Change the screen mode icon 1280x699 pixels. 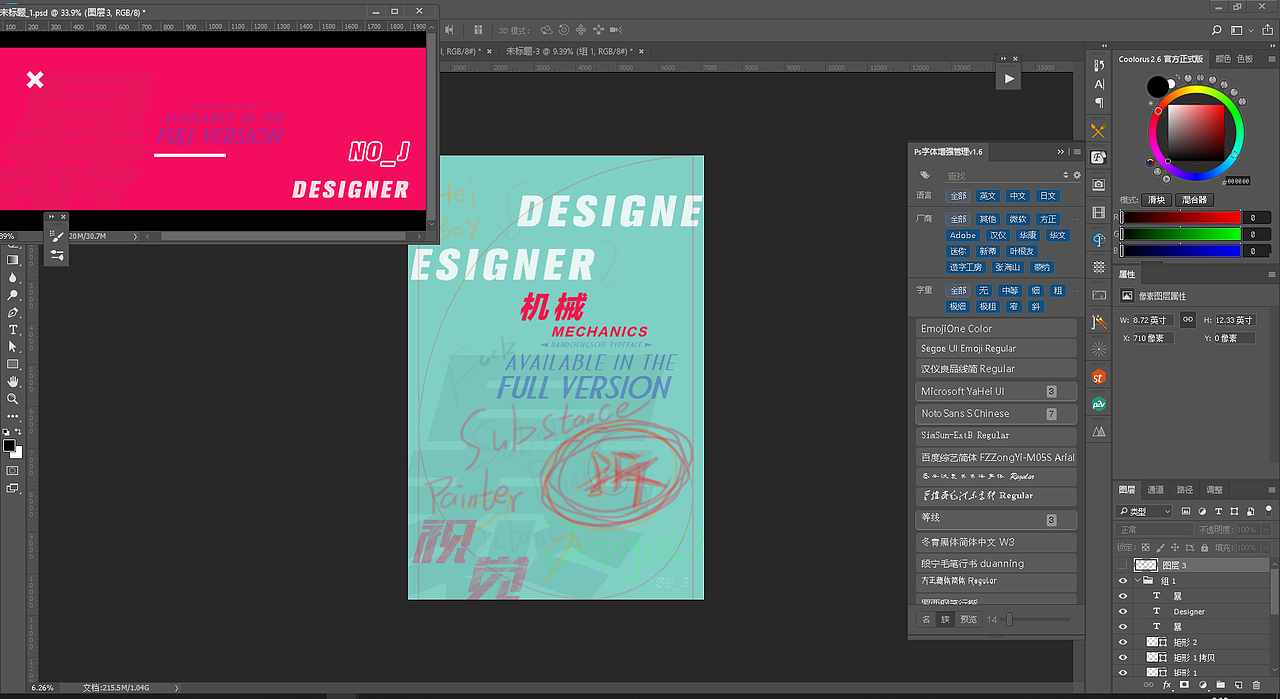[13, 488]
